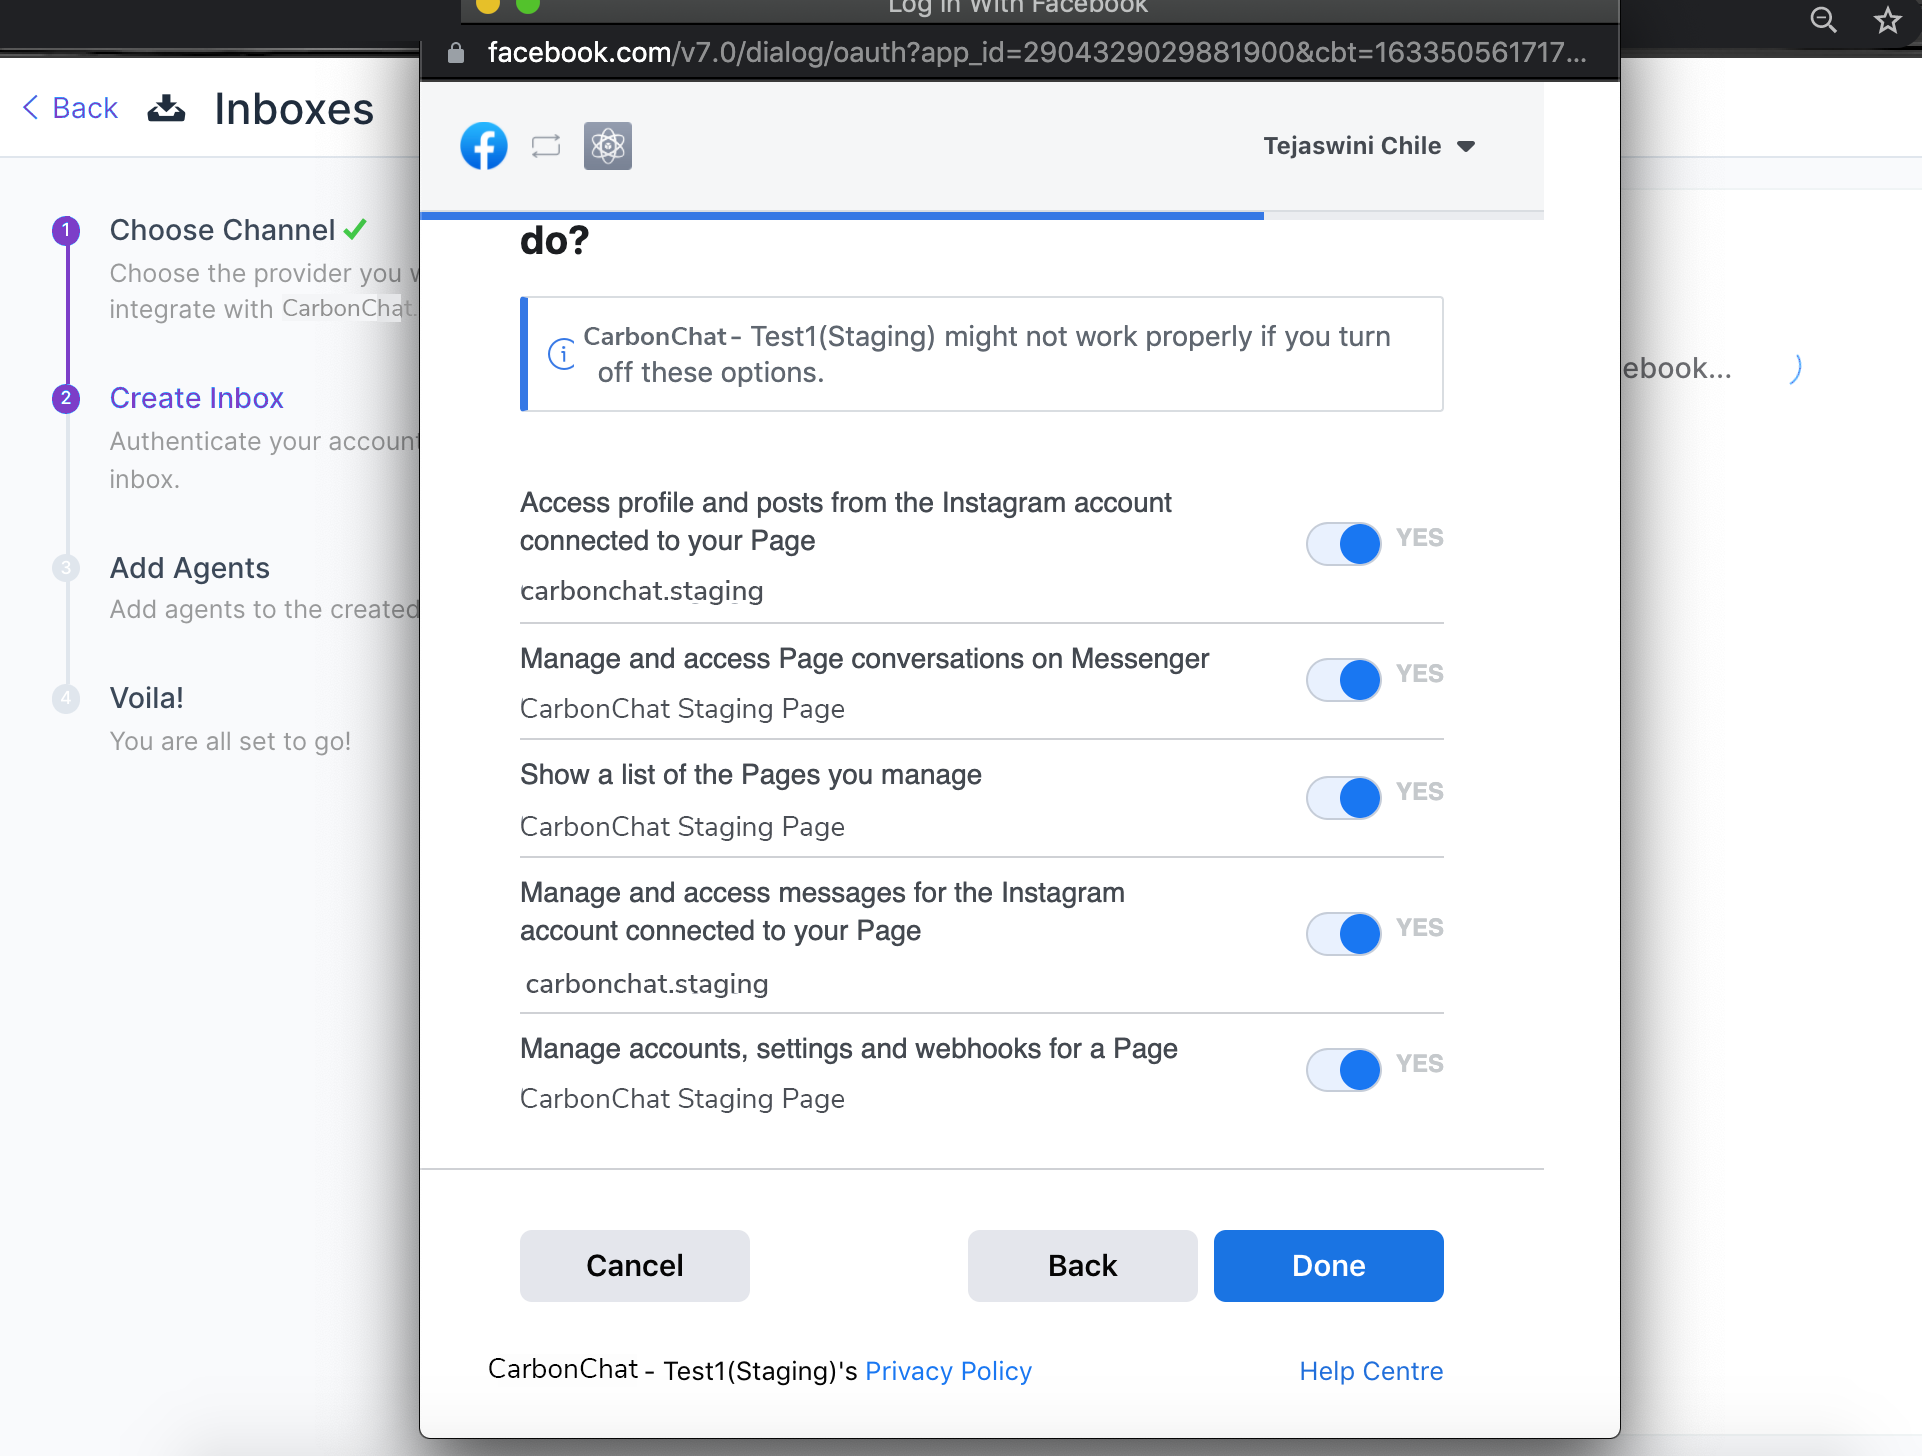
Task: Click the inbox download icon beside Inboxes
Action: tap(166, 108)
